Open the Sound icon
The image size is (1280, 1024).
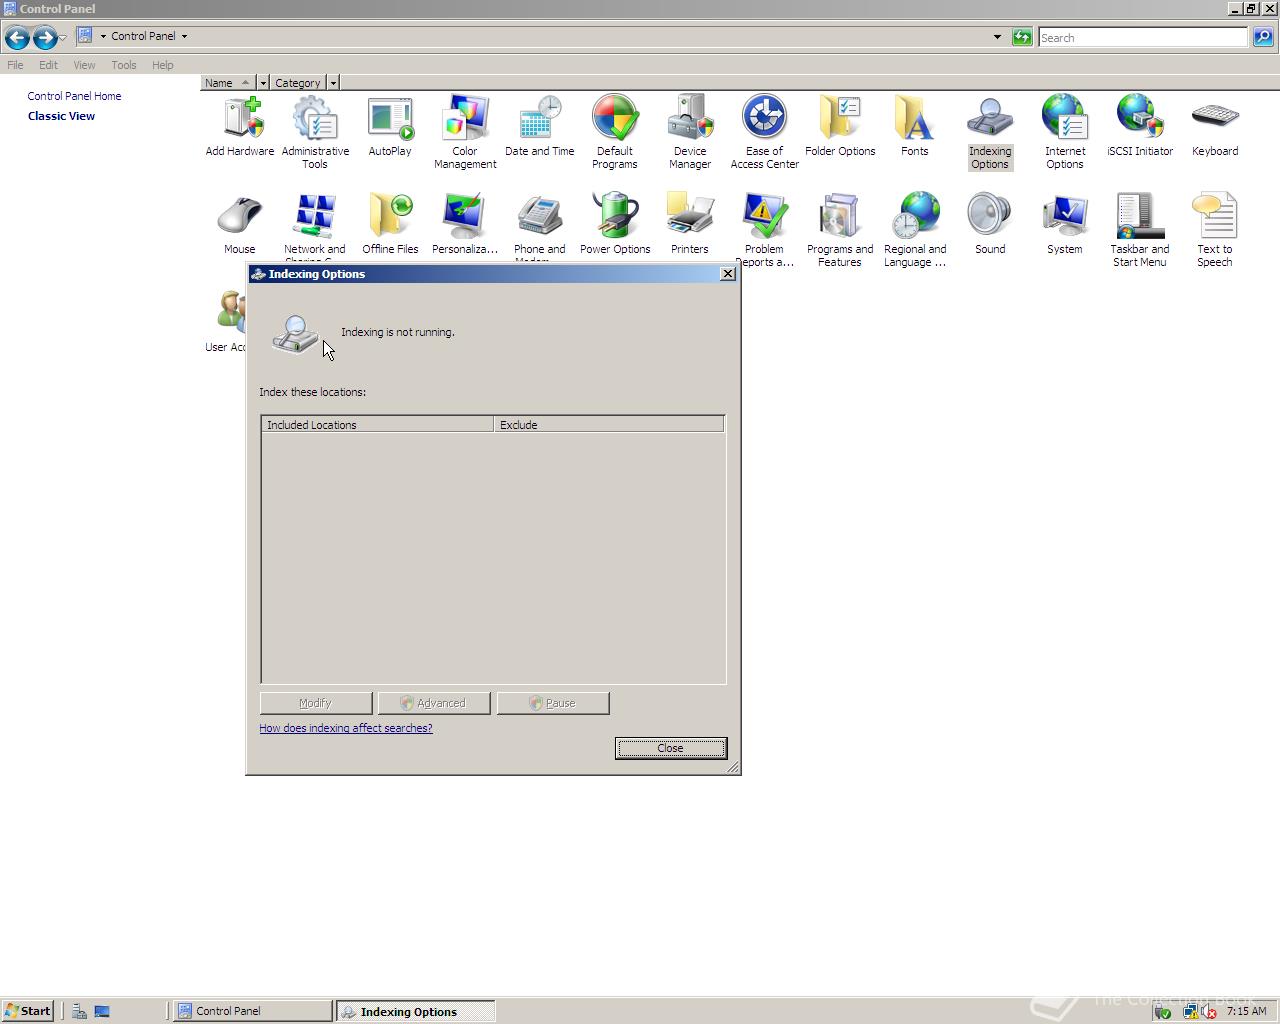coord(990,223)
